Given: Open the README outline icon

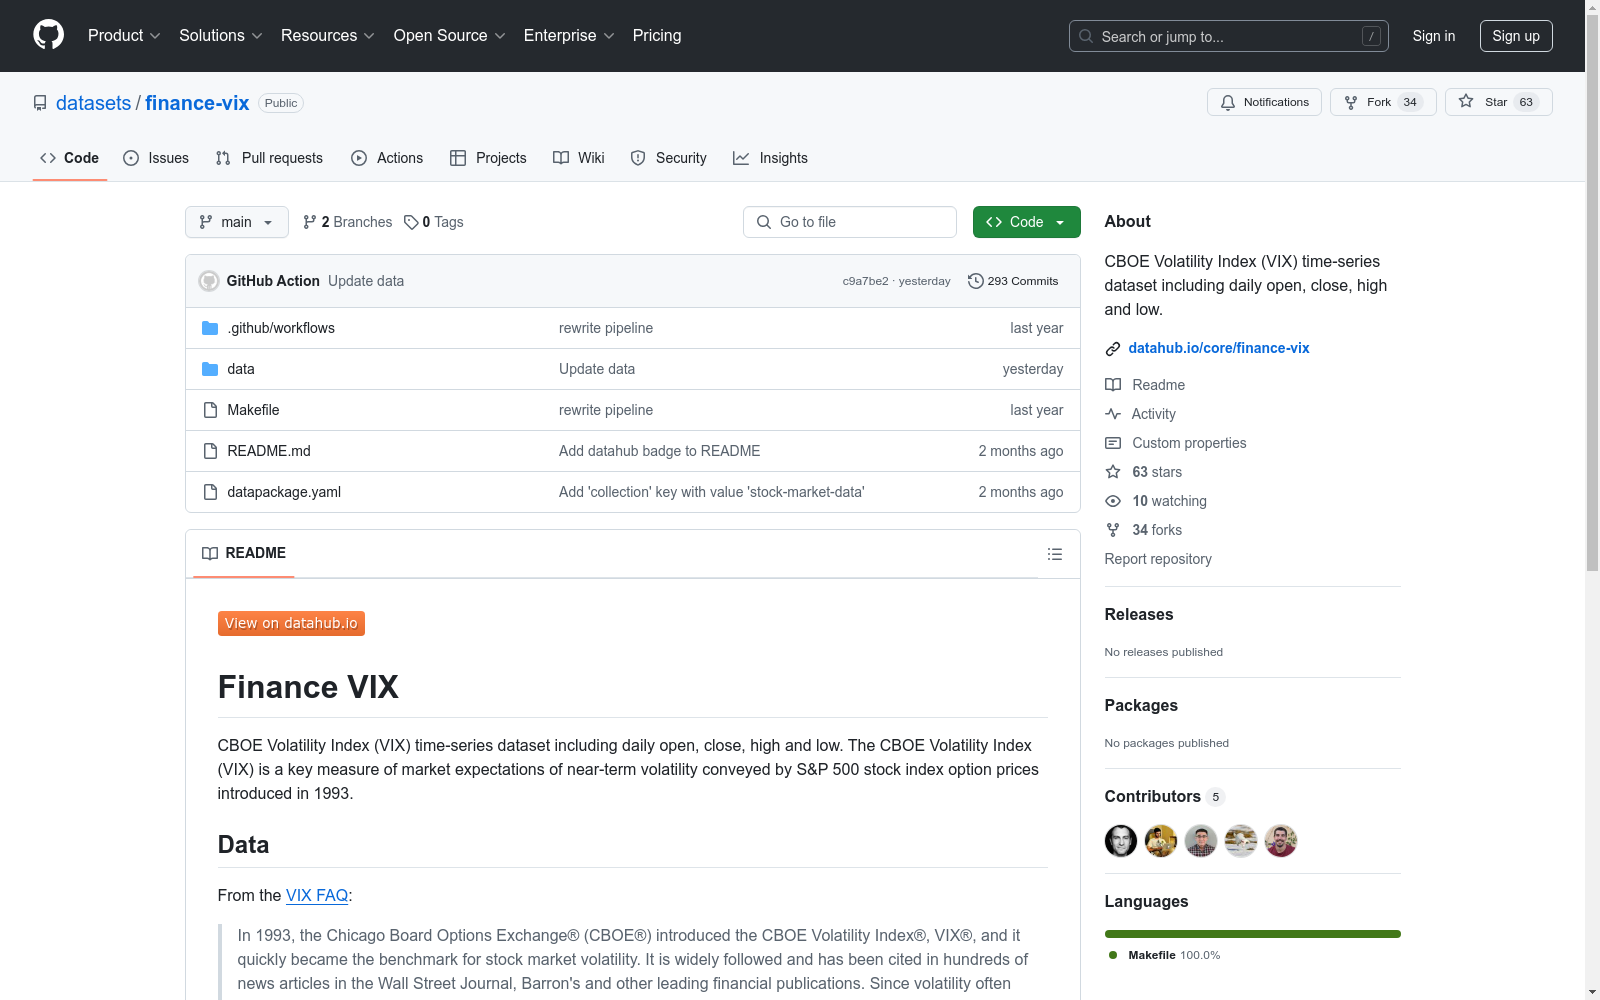Looking at the screenshot, I should click(1054, 554).
